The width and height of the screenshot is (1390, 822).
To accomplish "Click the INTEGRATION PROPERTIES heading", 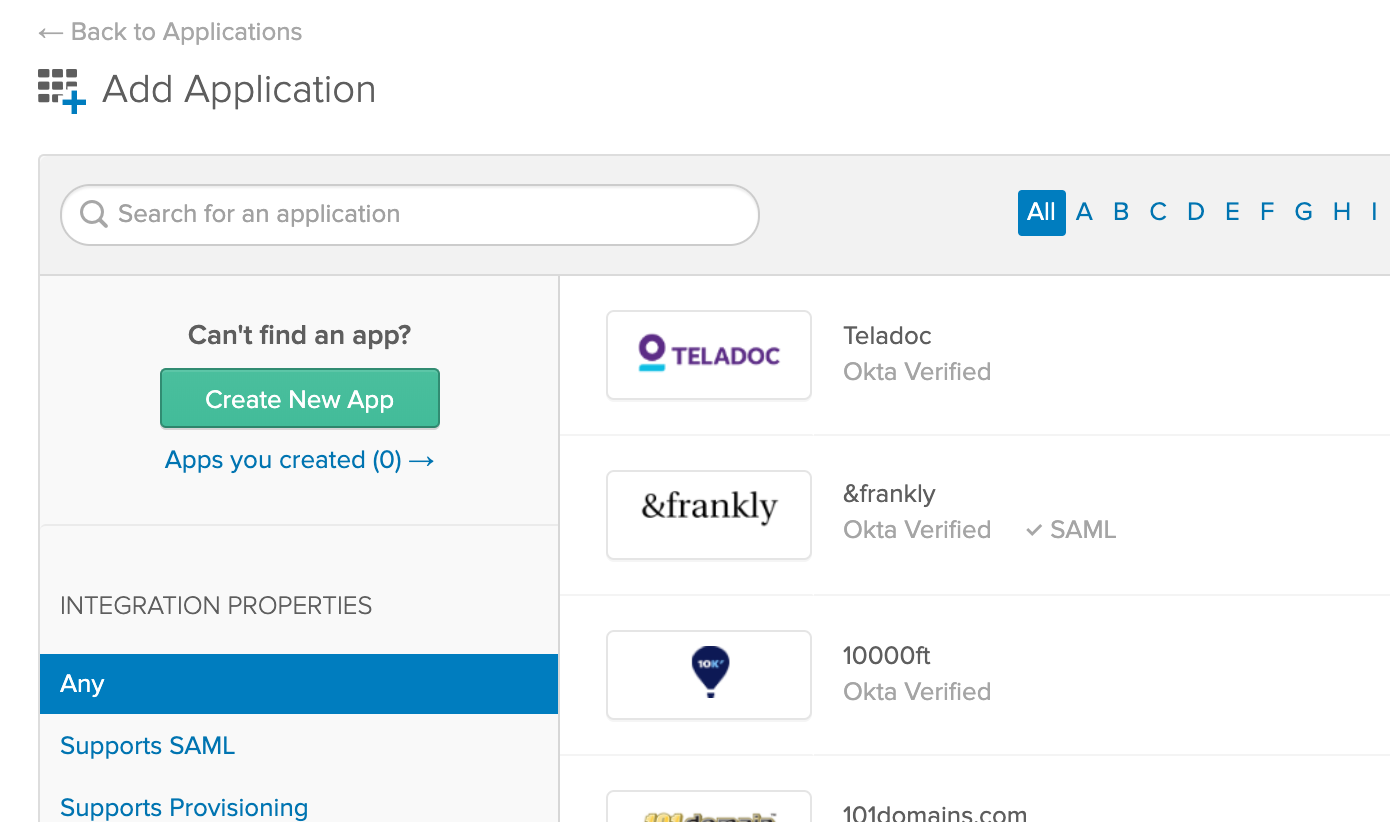I will point(216,606).
